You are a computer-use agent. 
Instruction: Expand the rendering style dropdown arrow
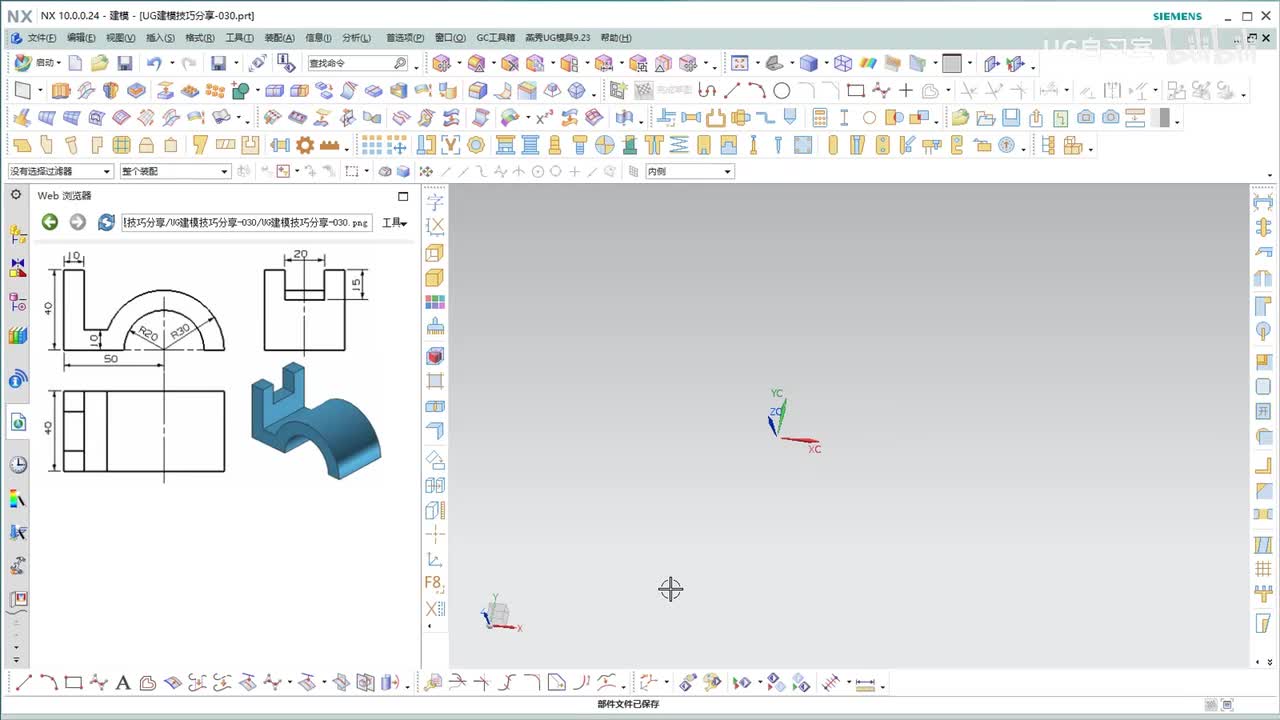827,65
